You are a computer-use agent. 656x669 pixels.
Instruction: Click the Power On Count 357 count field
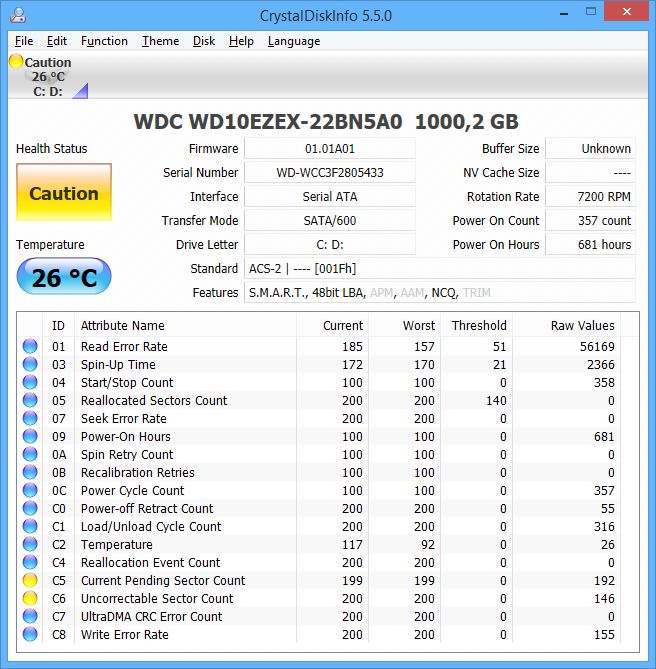tap(590, 221)
